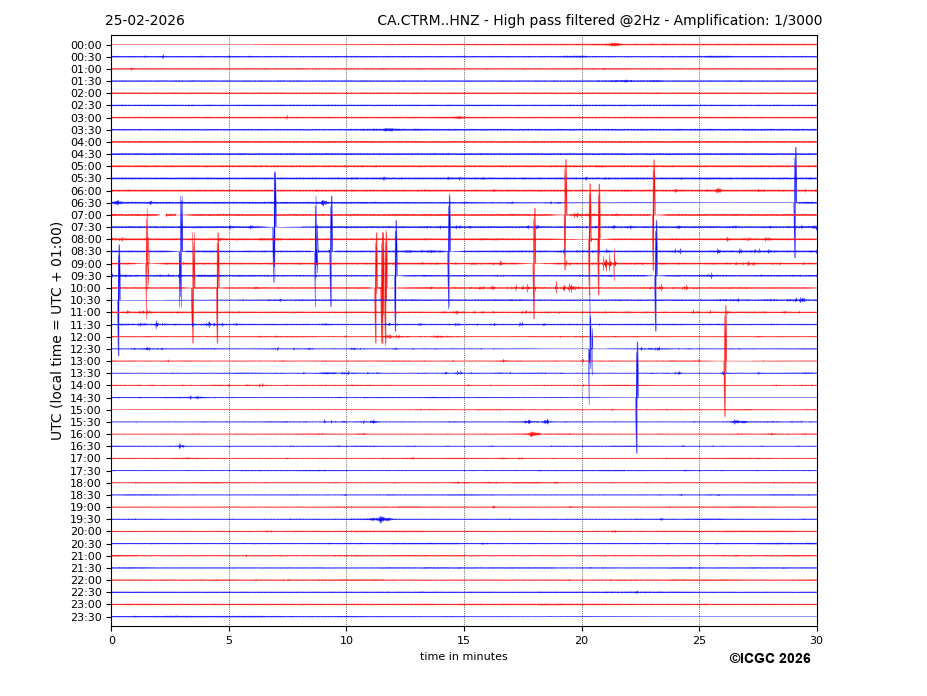Click the red burst on the 00:00 trace

[x=614, y=44]
